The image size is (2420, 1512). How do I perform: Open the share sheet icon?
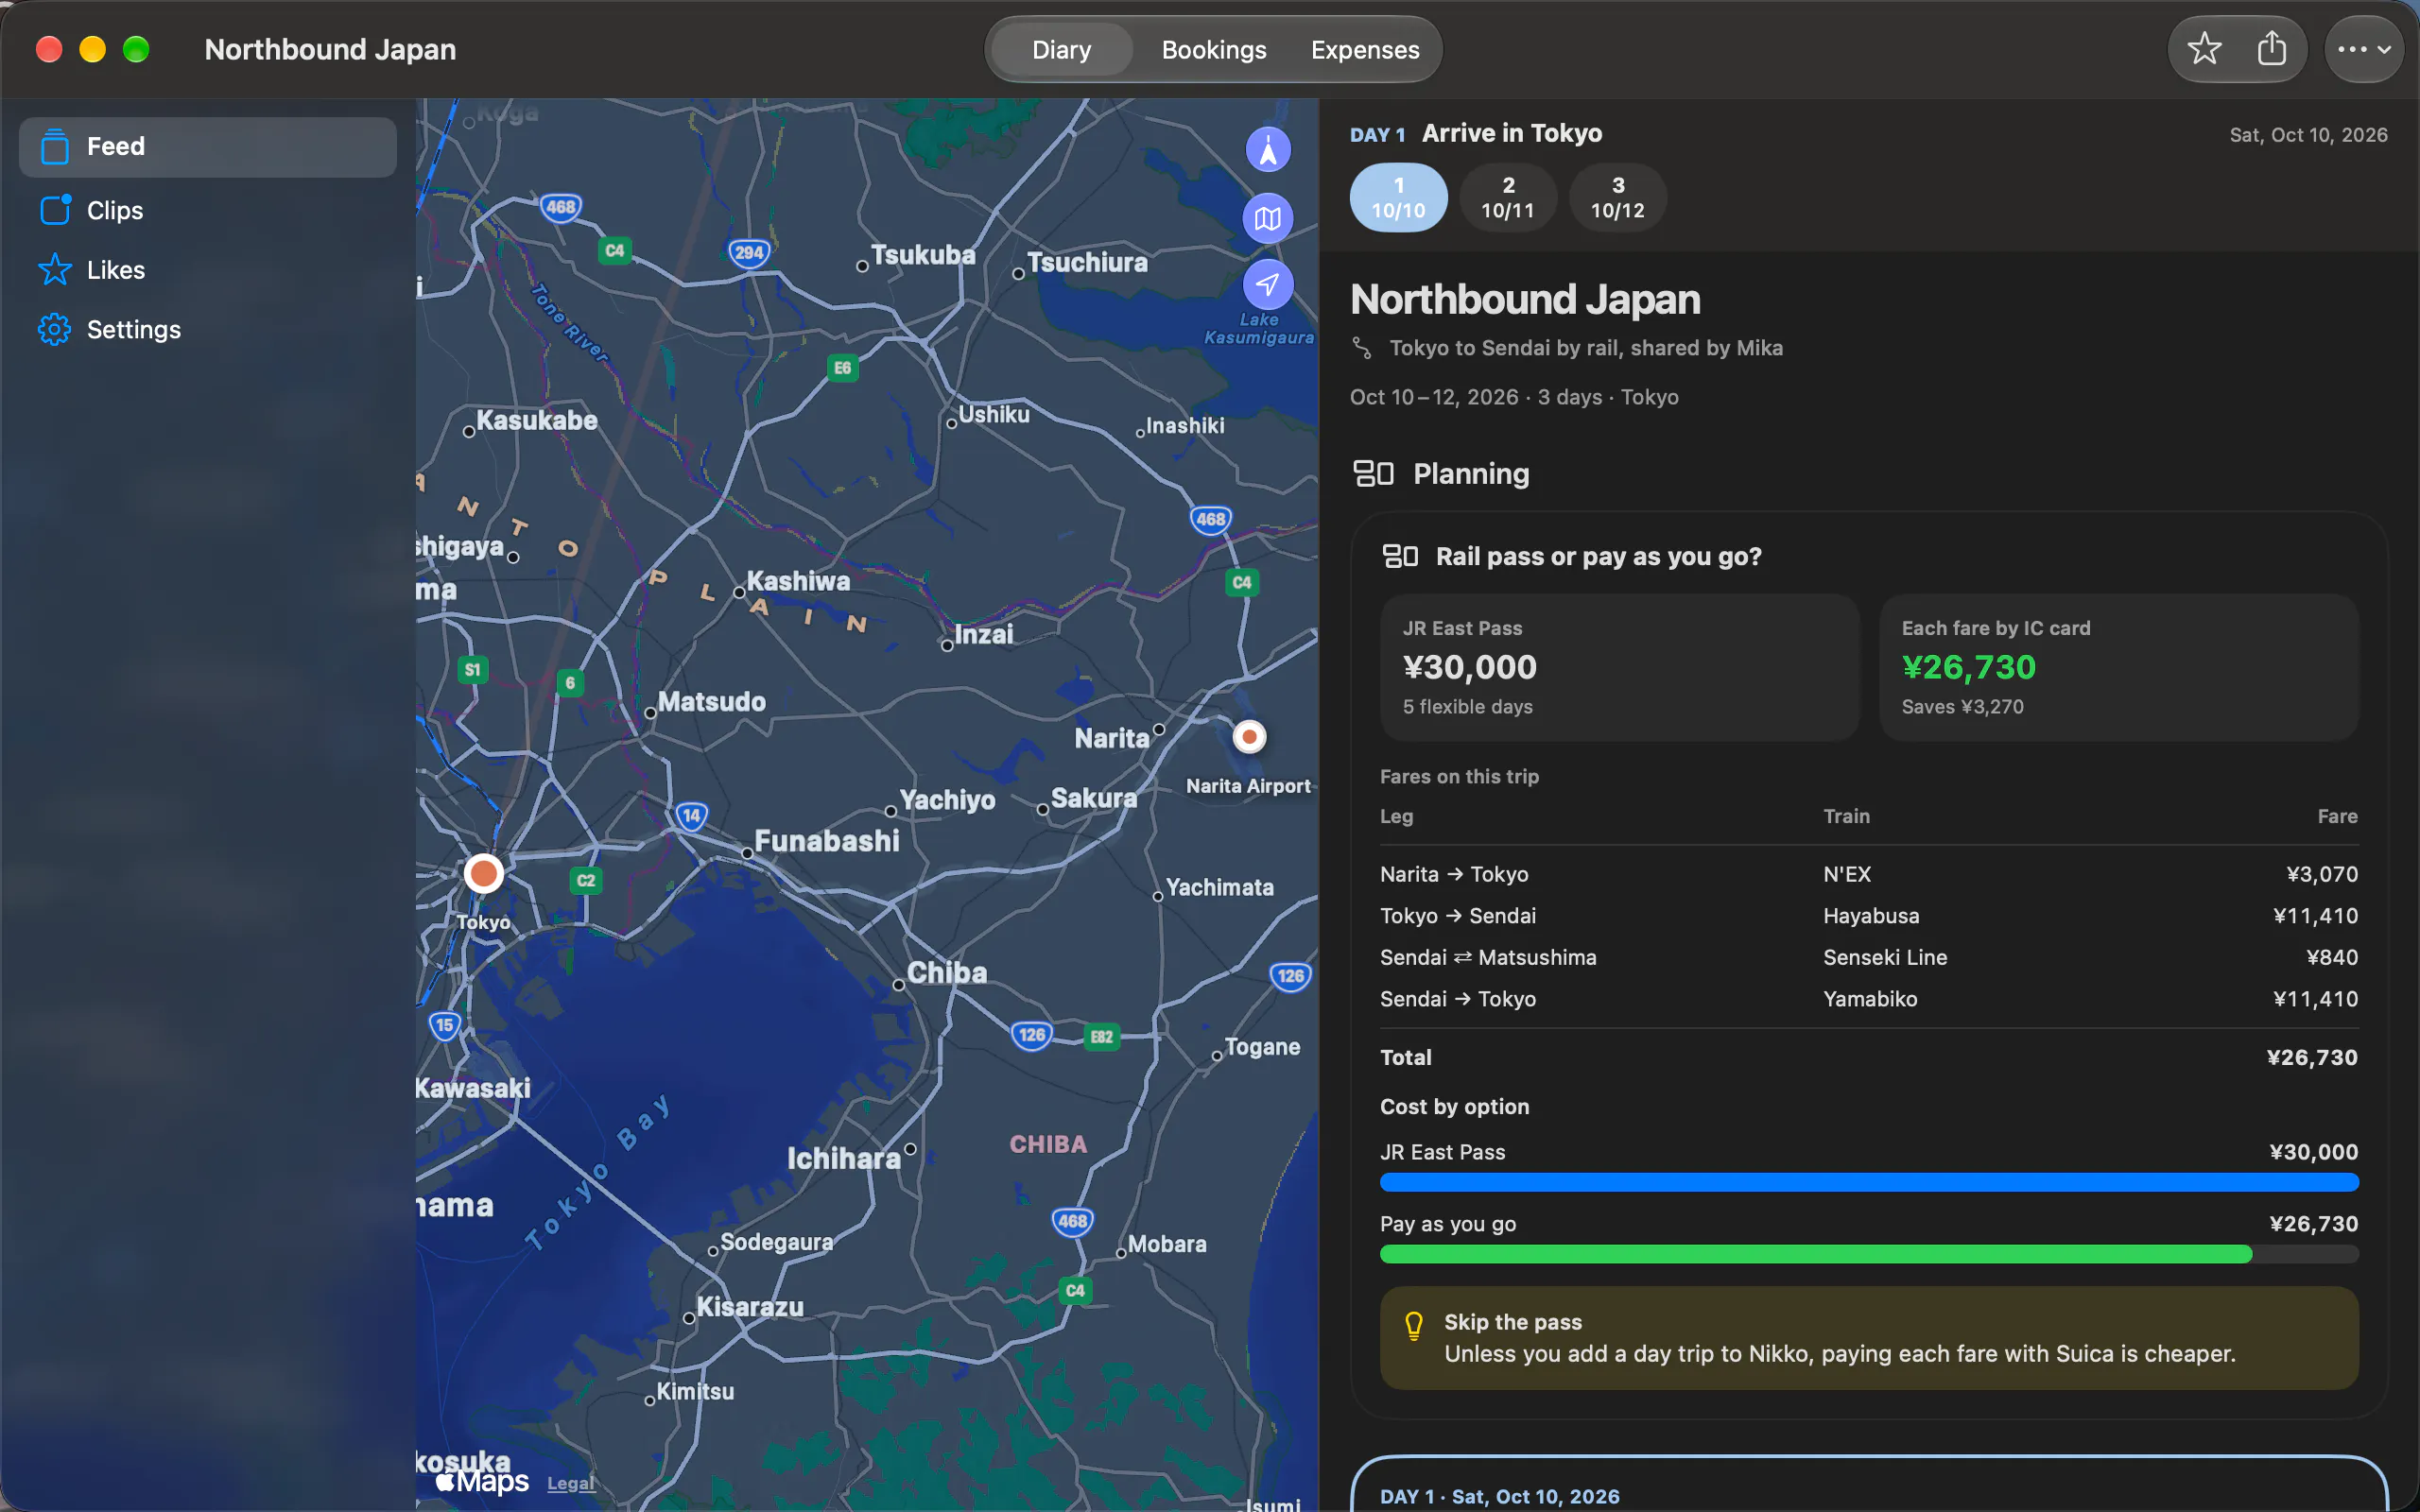[2272, 49]
